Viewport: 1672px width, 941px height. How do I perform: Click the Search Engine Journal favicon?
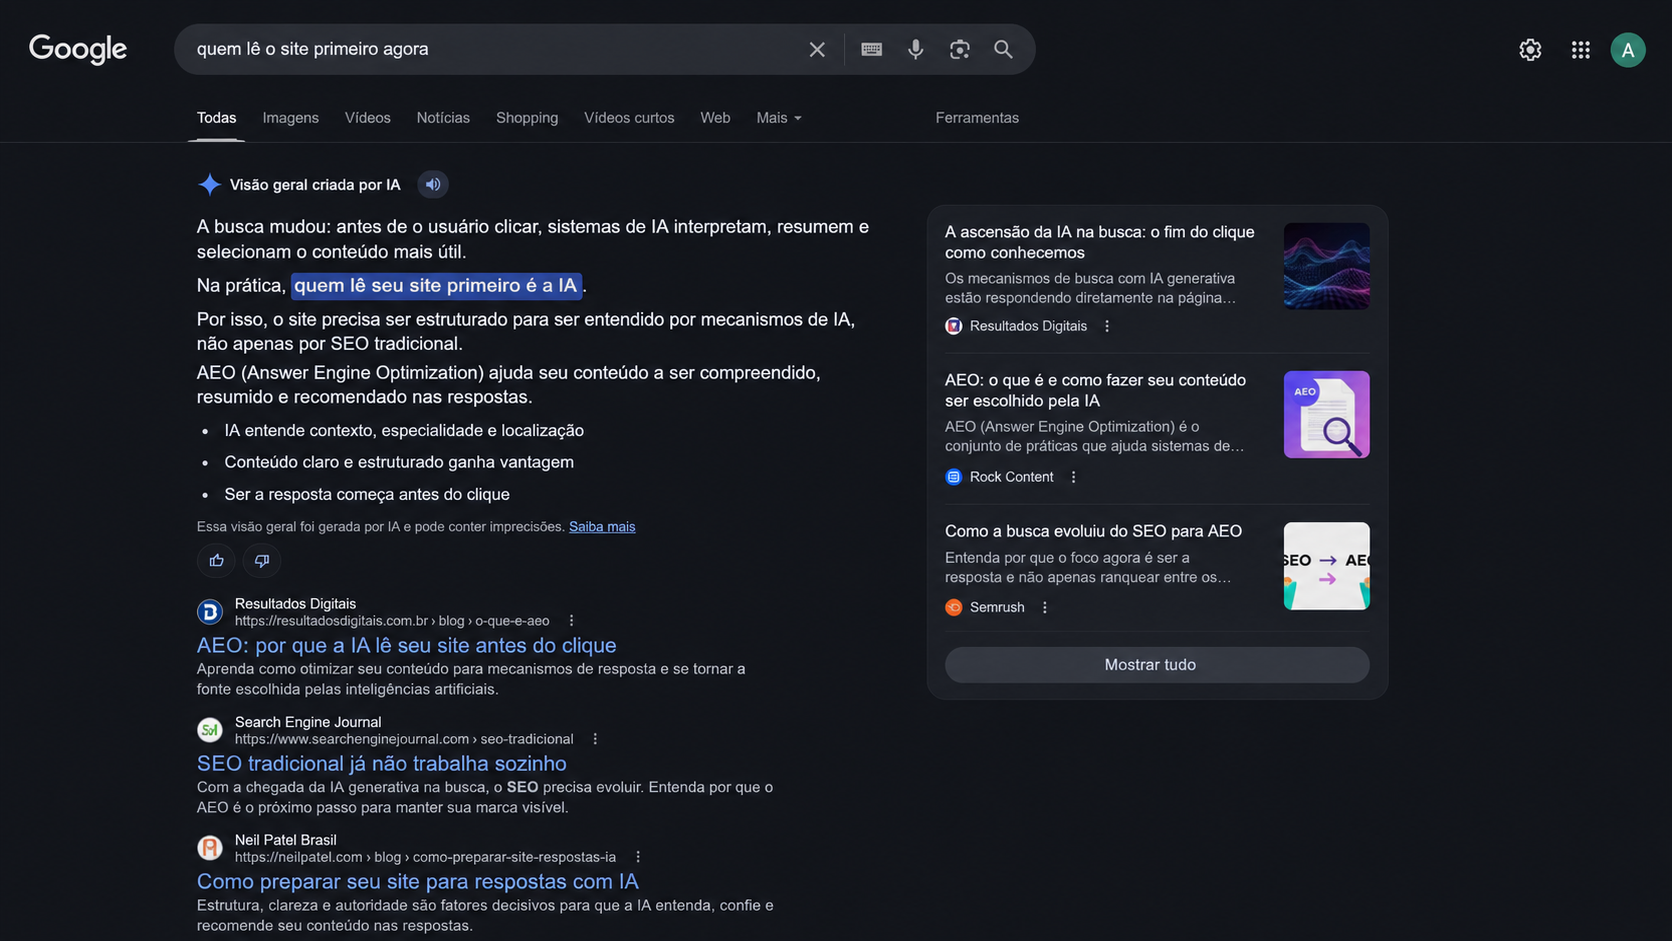[210, 730]
